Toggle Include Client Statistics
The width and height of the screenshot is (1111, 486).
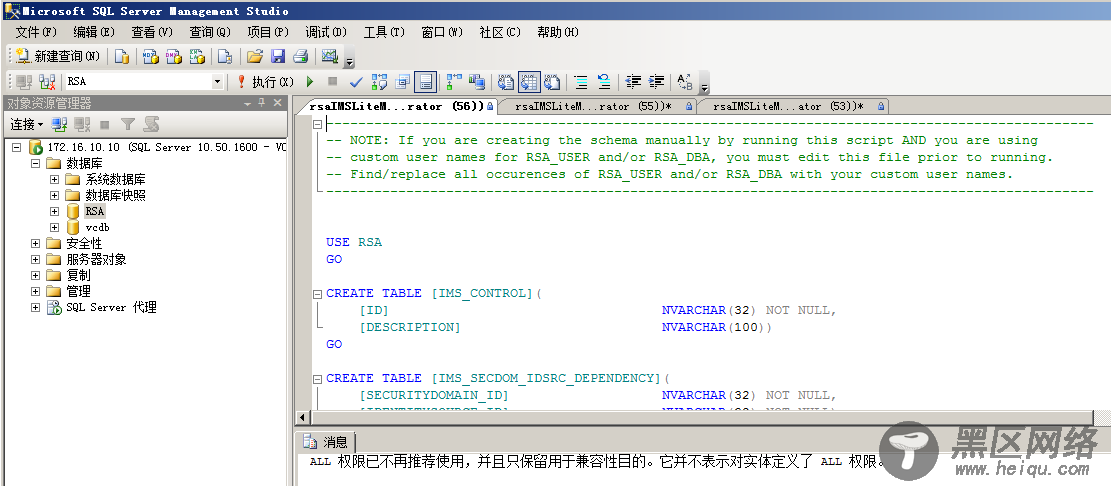tap(477, 82)
